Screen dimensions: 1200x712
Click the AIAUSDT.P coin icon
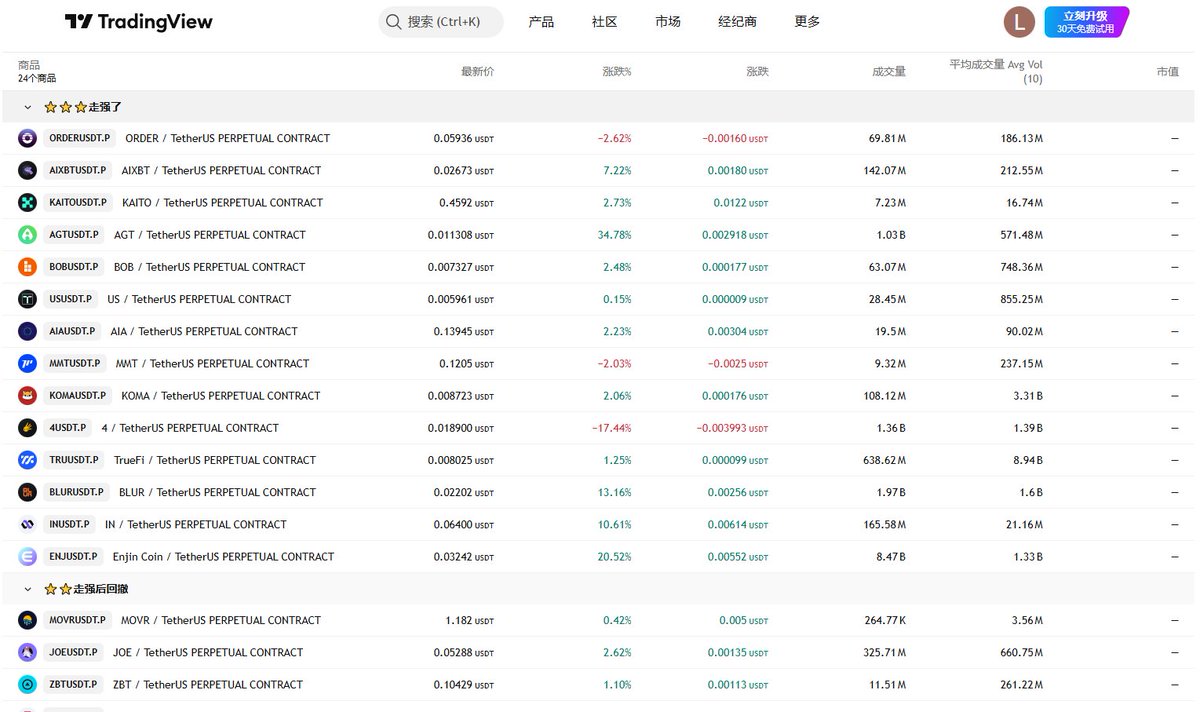coord(28,331)
